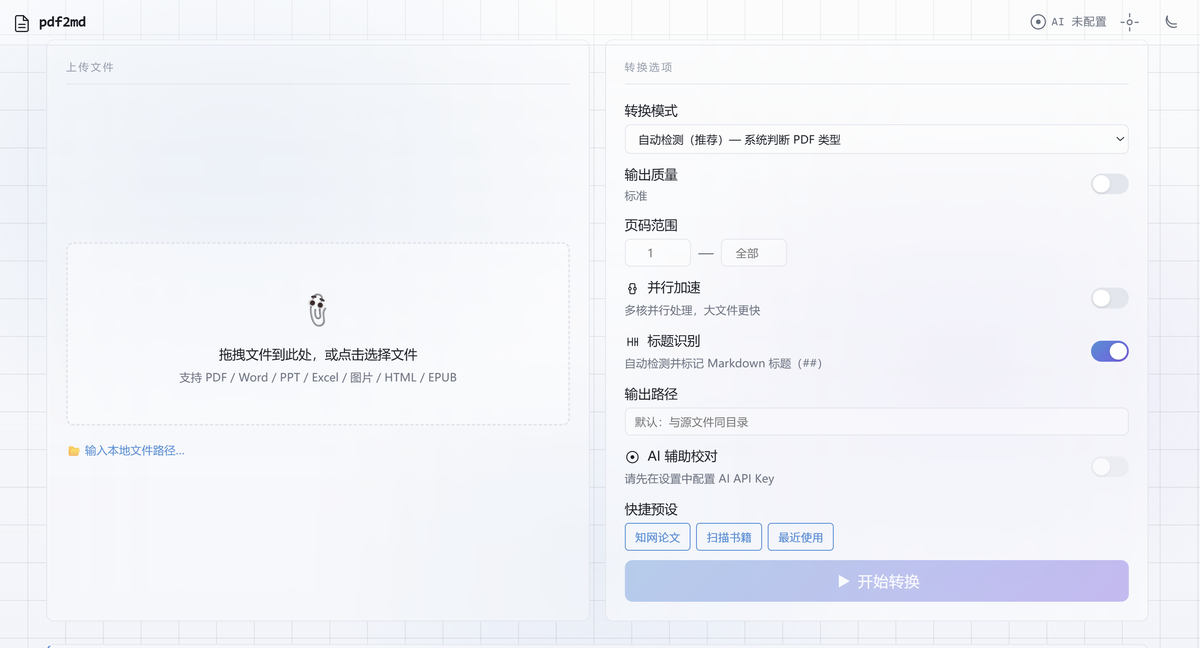Image resolution: width=1200 pixels, height=648 pixels.
Task: Click the 最近使用 preset button
Action: tap(801, 537)
